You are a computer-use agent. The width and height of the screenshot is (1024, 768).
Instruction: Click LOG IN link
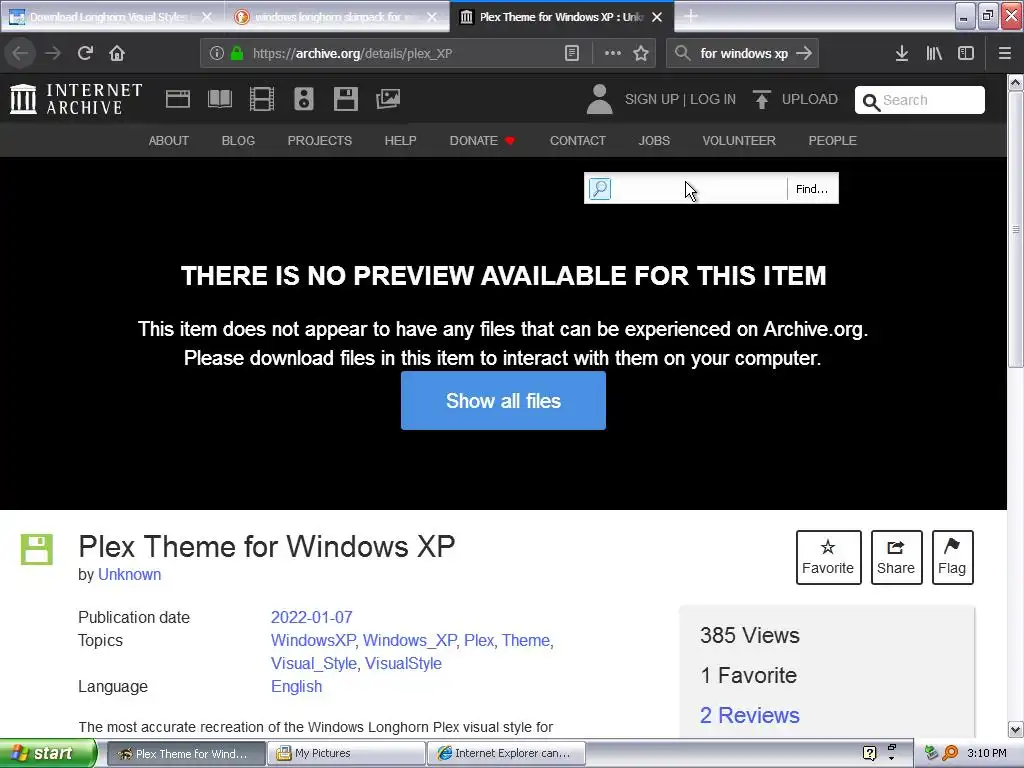[x=713, y=99]
